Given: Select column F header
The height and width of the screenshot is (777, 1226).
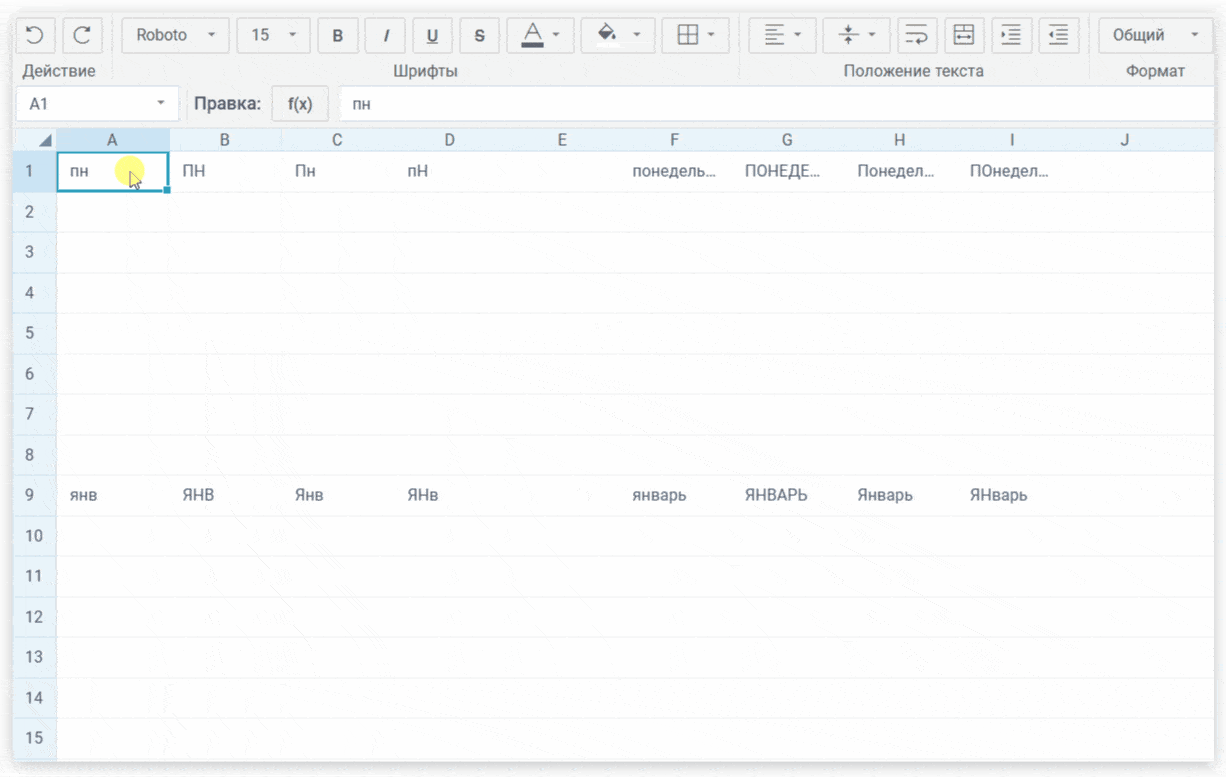Looking at the screenshot, I should pyautogui.click(x=674, y=140).
